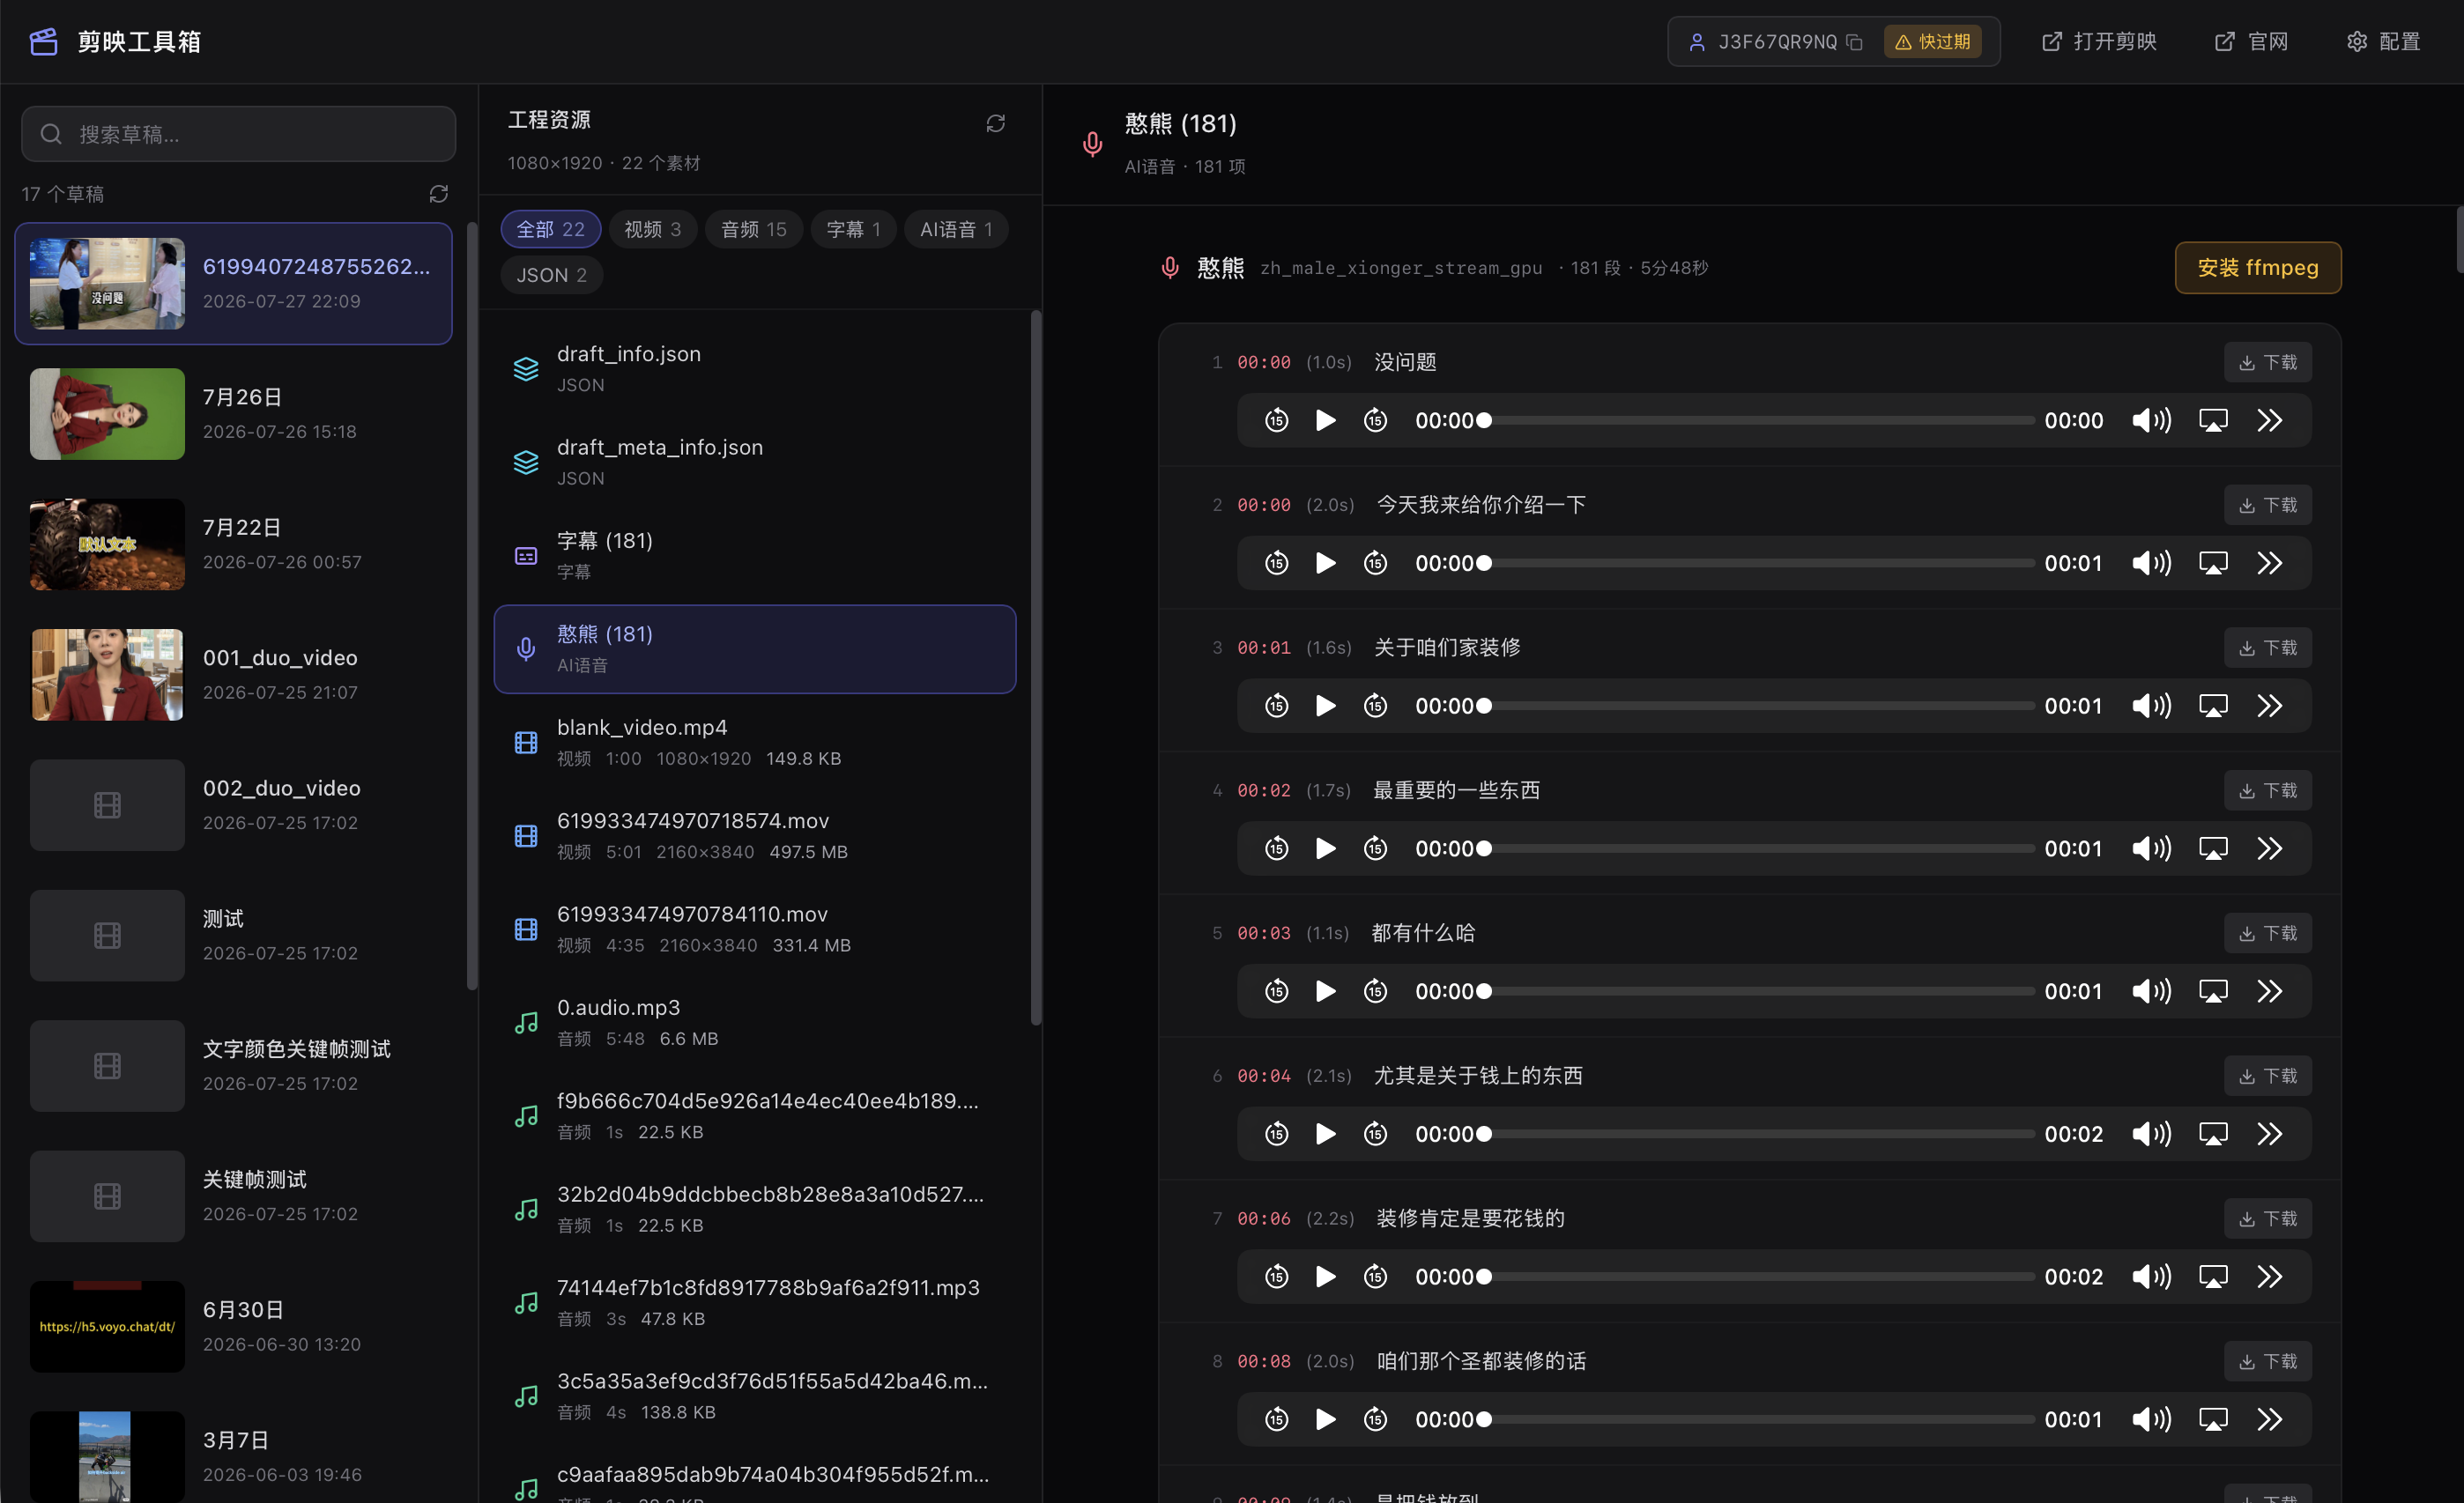This screenshot has height=1503, width=2464.
Task: Toggle AirPlay for segment 1 没问题
Action: pos(2213,420)
